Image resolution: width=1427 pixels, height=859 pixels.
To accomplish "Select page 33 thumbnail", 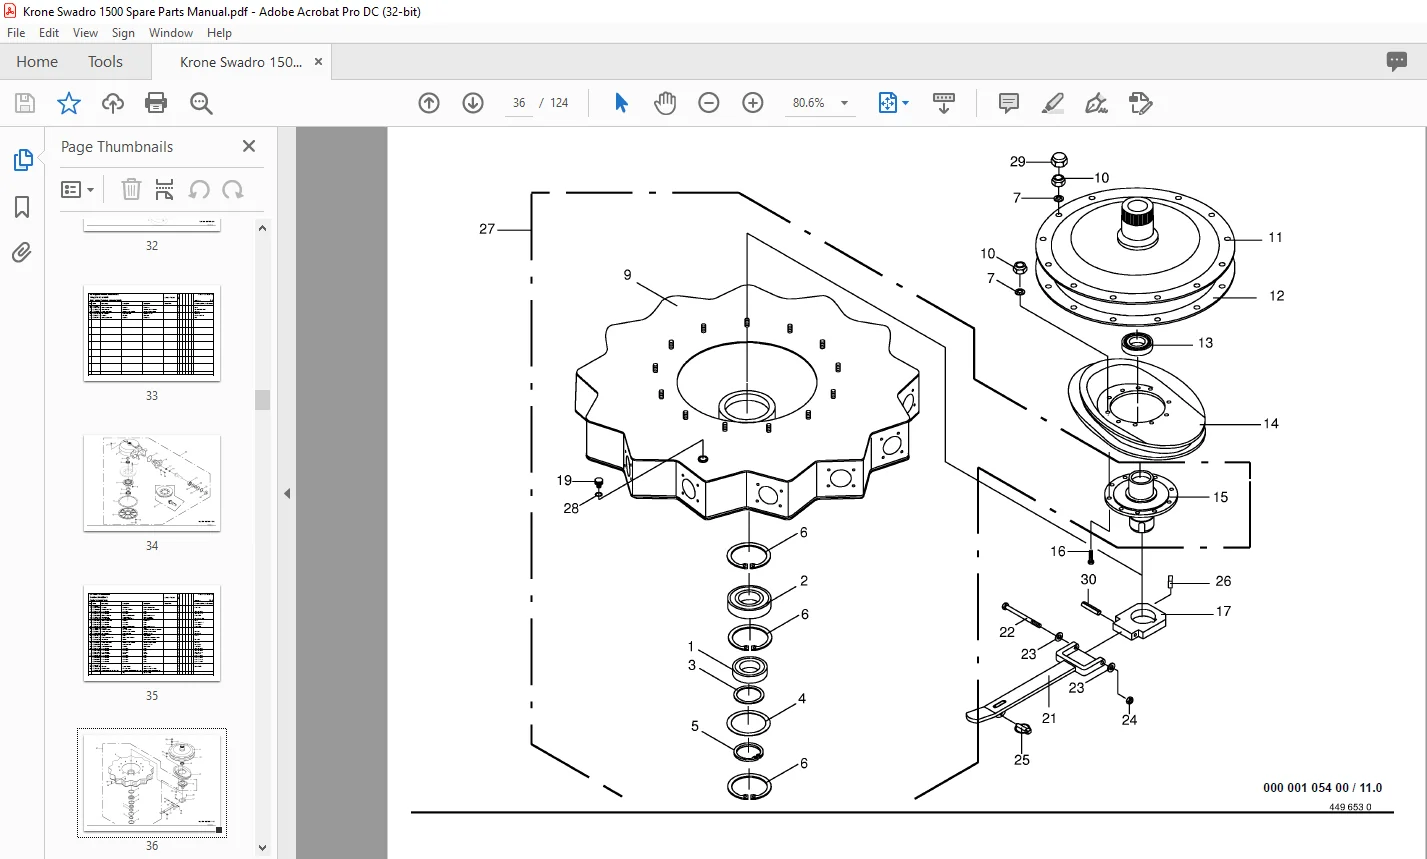I will click(152, 333).
